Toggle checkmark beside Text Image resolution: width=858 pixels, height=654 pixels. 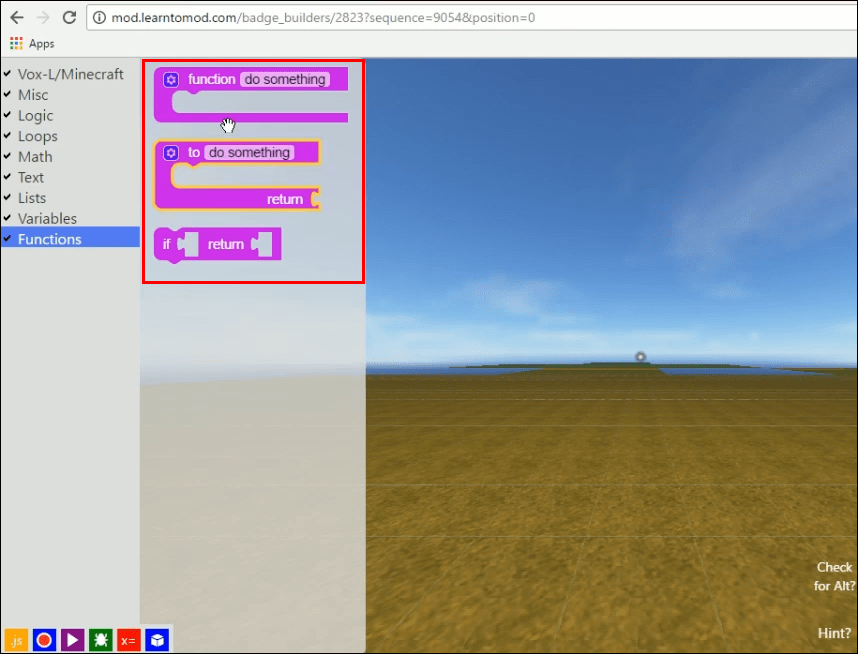coord(7,177)
